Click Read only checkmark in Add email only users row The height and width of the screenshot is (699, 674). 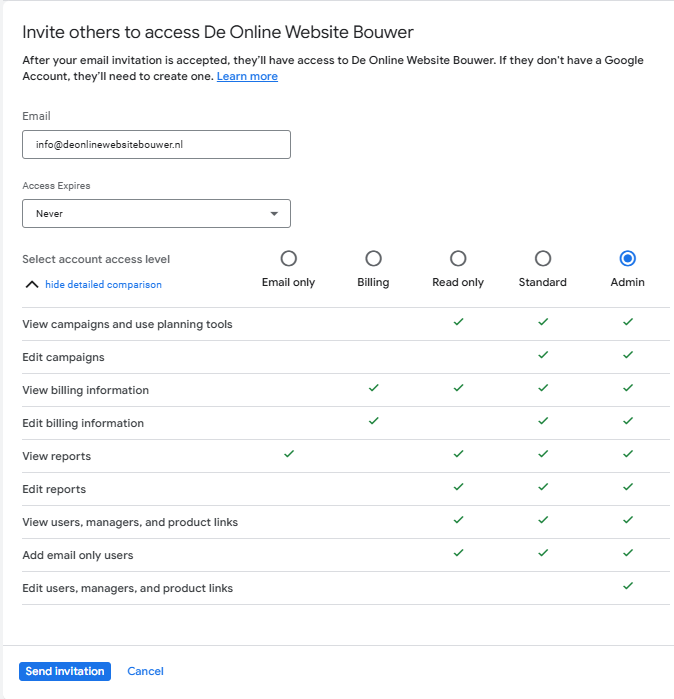458,553
